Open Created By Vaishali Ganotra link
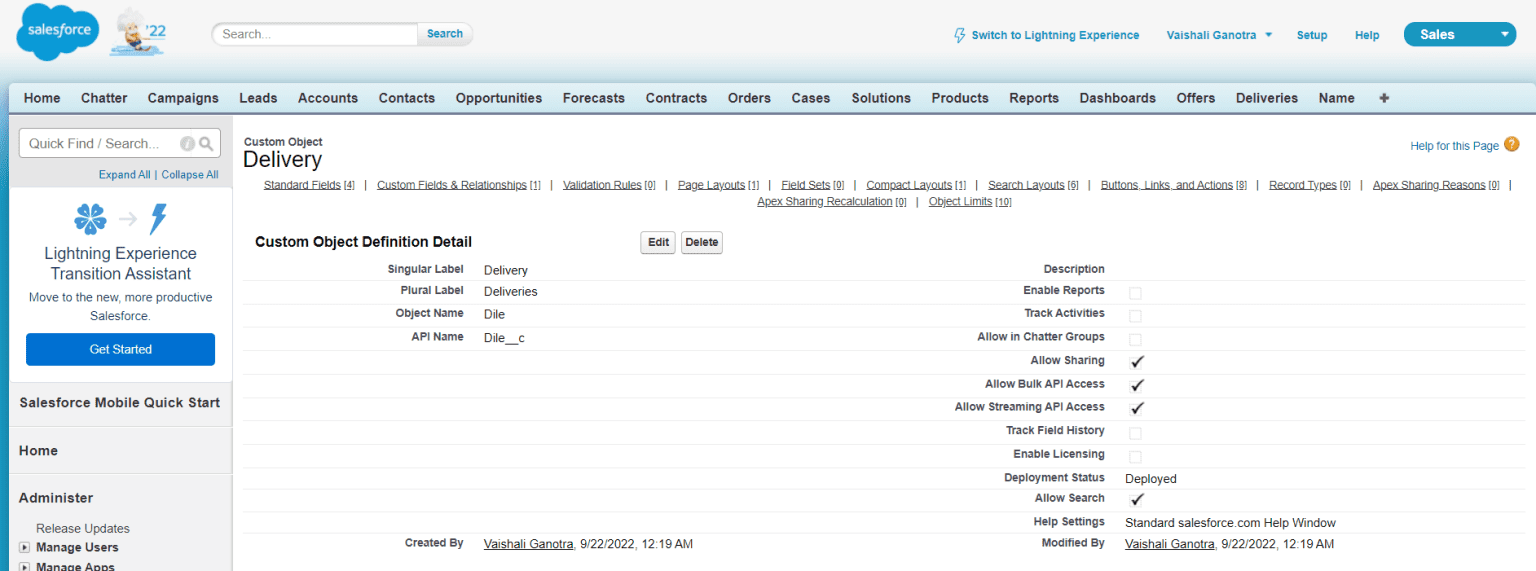This screenshot has height=571, width=1536. click(x=529, y=544)
